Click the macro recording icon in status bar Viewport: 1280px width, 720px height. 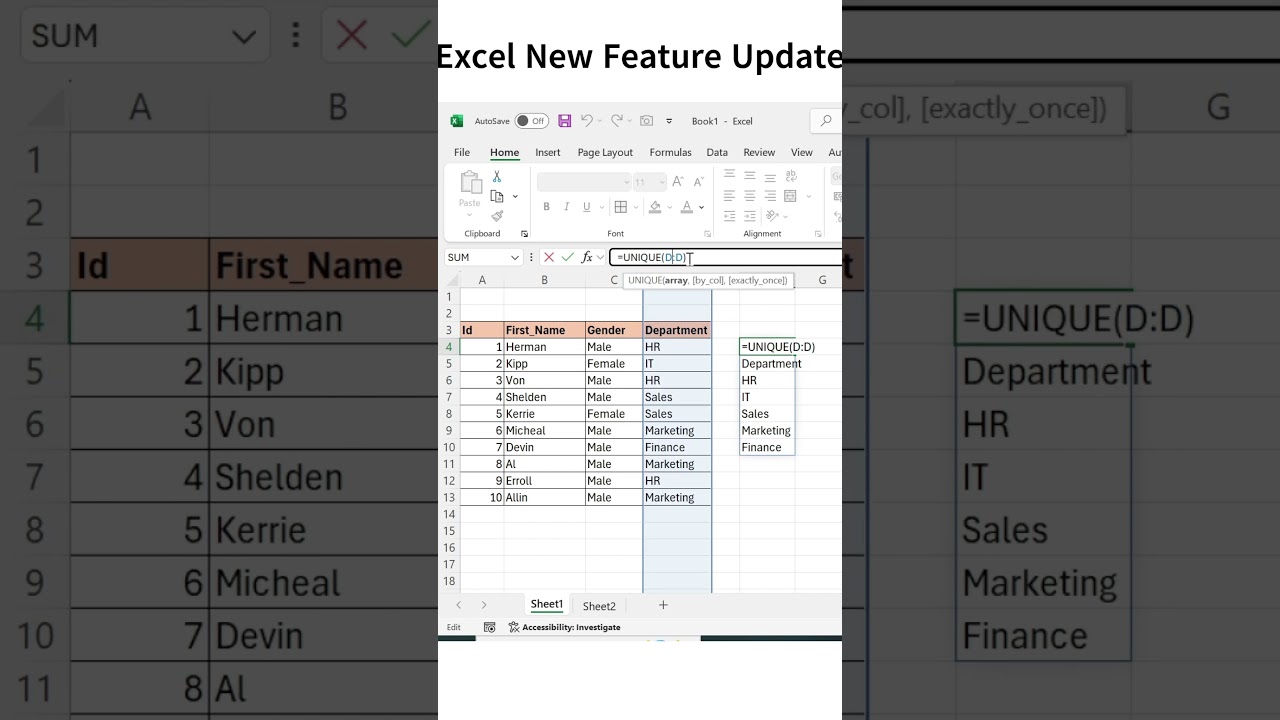[490, 627]
